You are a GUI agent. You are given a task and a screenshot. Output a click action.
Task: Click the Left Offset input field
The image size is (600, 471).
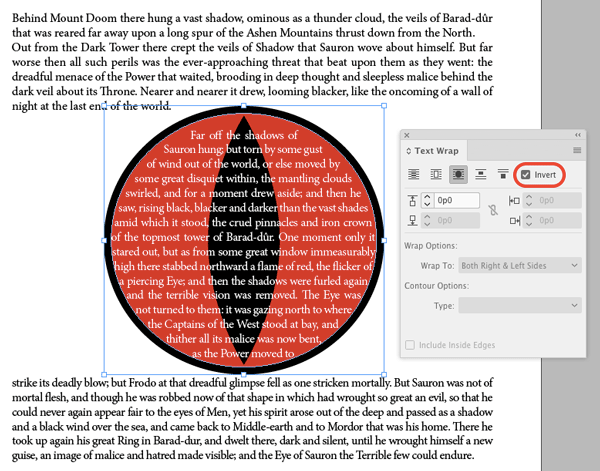tap(558, 200)
